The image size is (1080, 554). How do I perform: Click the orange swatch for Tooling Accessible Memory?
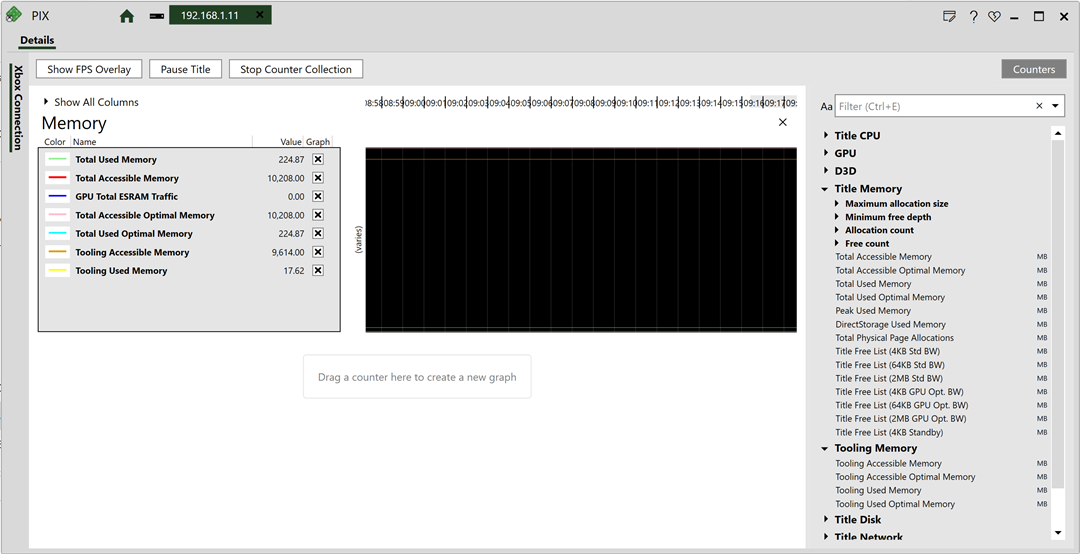[x=57, y=252]
